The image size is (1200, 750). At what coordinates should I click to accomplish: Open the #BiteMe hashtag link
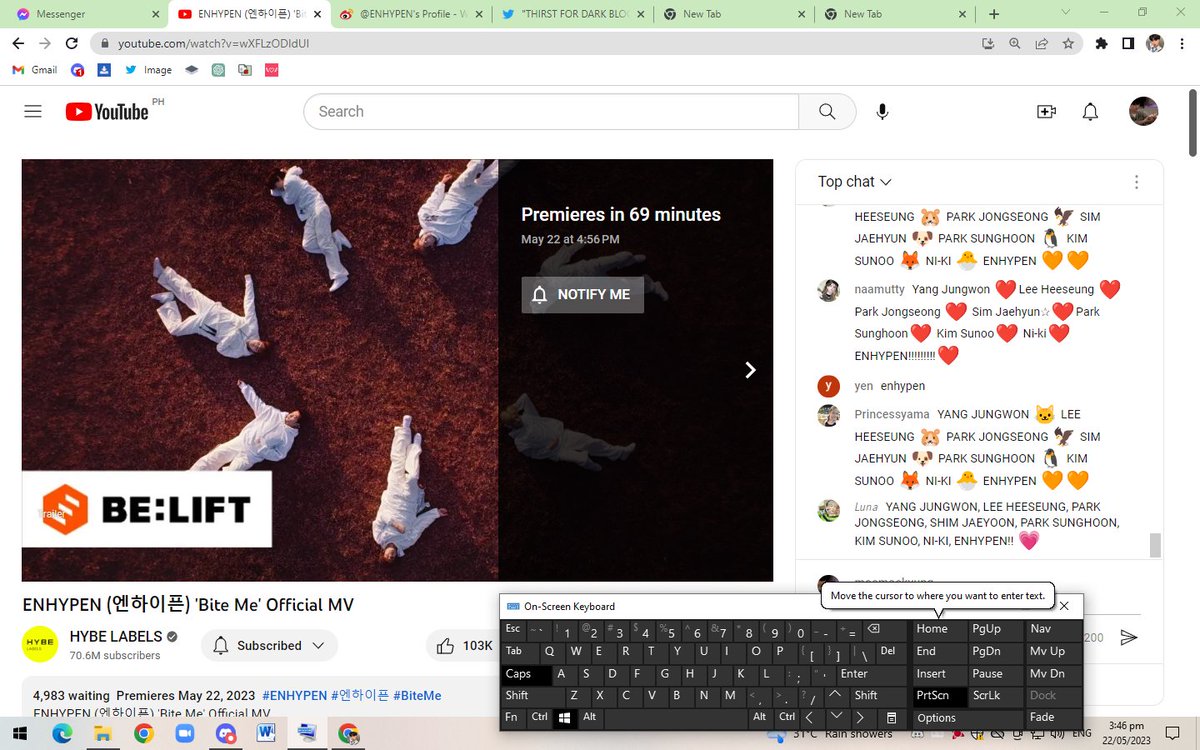pos(417,695)
